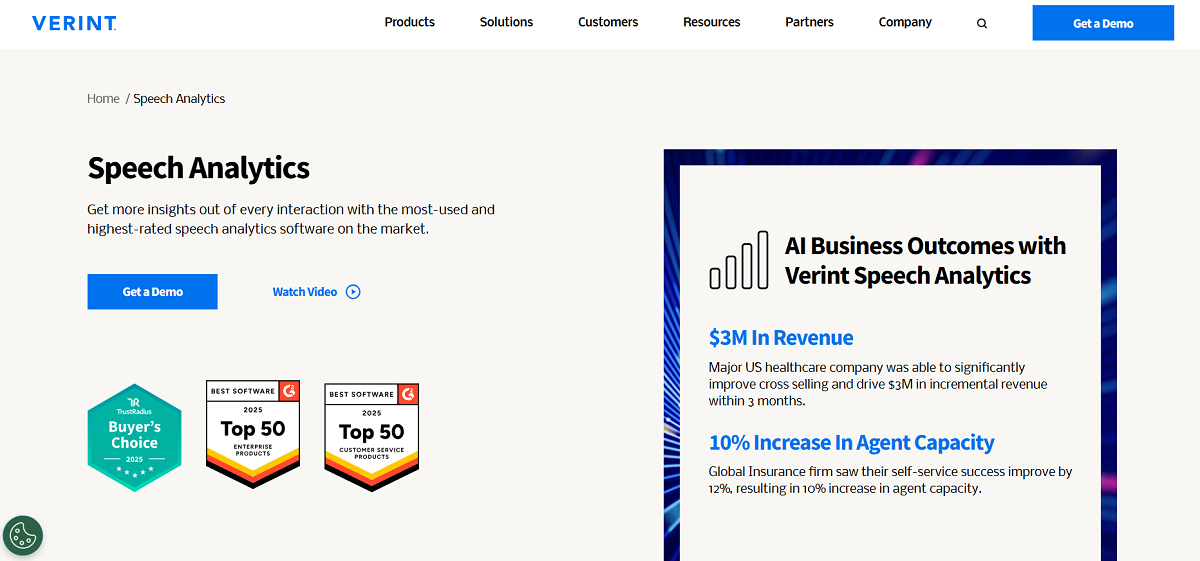
Task: Click the 10% Increase In Agent Capacity heading
Action: pos(851,443)
